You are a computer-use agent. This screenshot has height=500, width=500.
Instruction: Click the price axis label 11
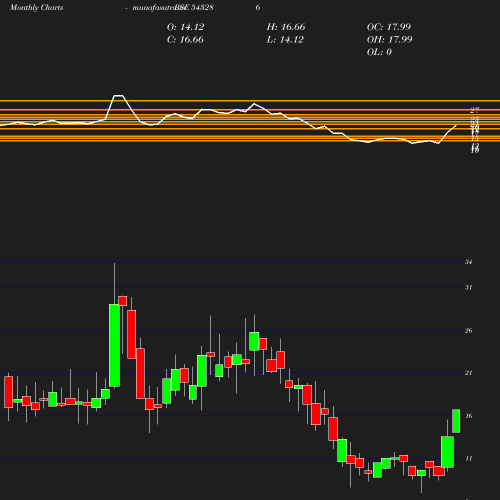[x=469, y=459]
